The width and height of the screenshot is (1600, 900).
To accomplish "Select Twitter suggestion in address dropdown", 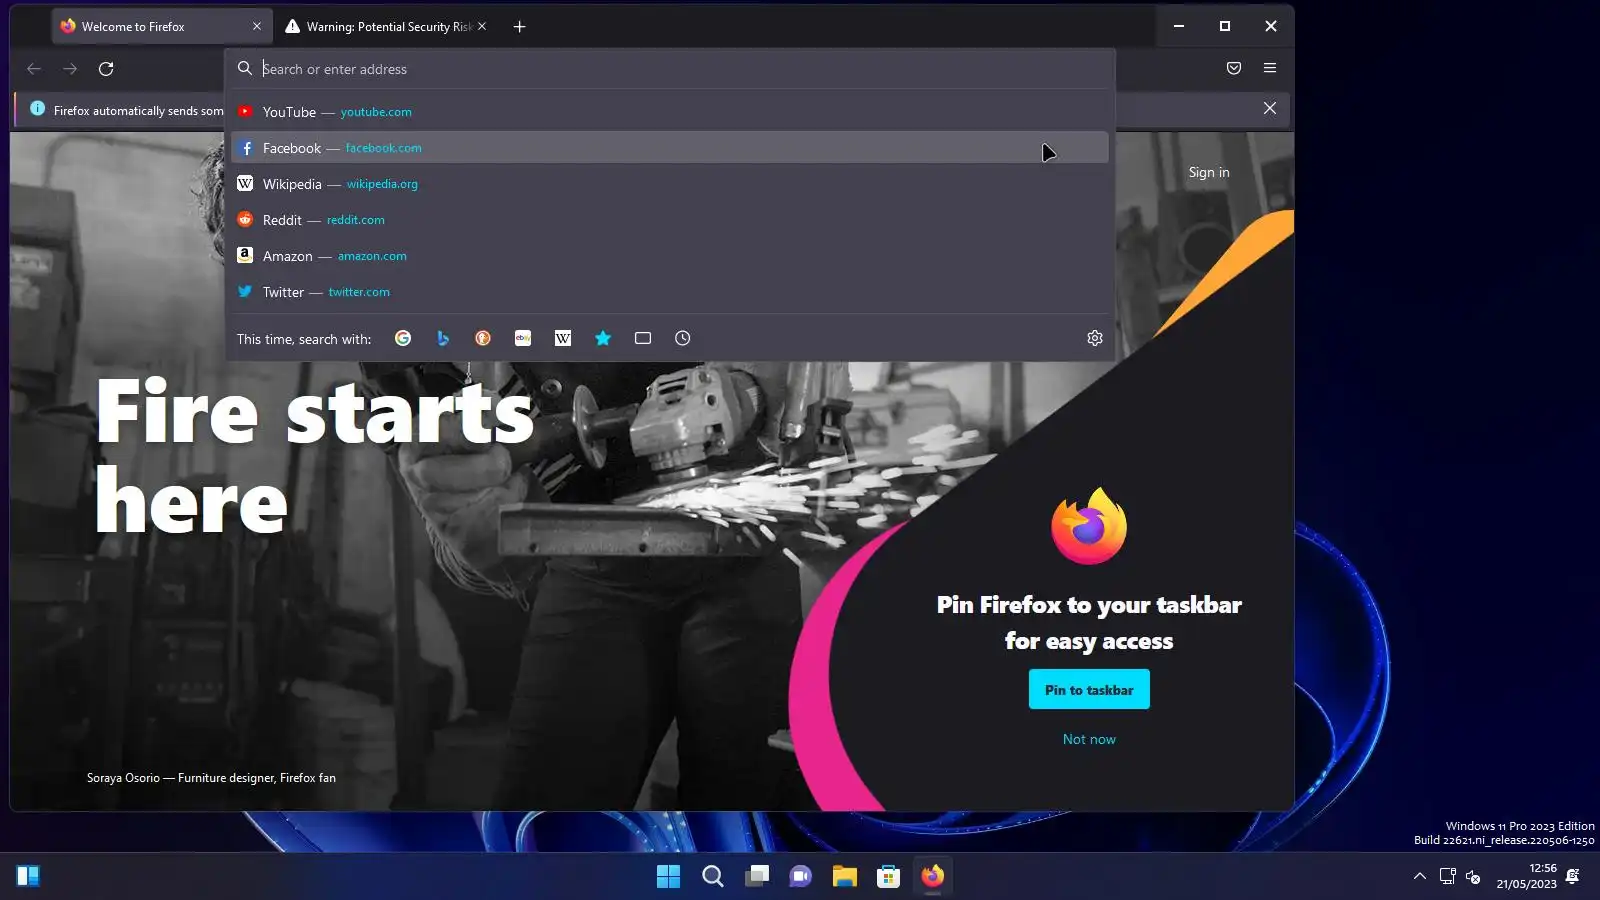I will coord(670,292).
